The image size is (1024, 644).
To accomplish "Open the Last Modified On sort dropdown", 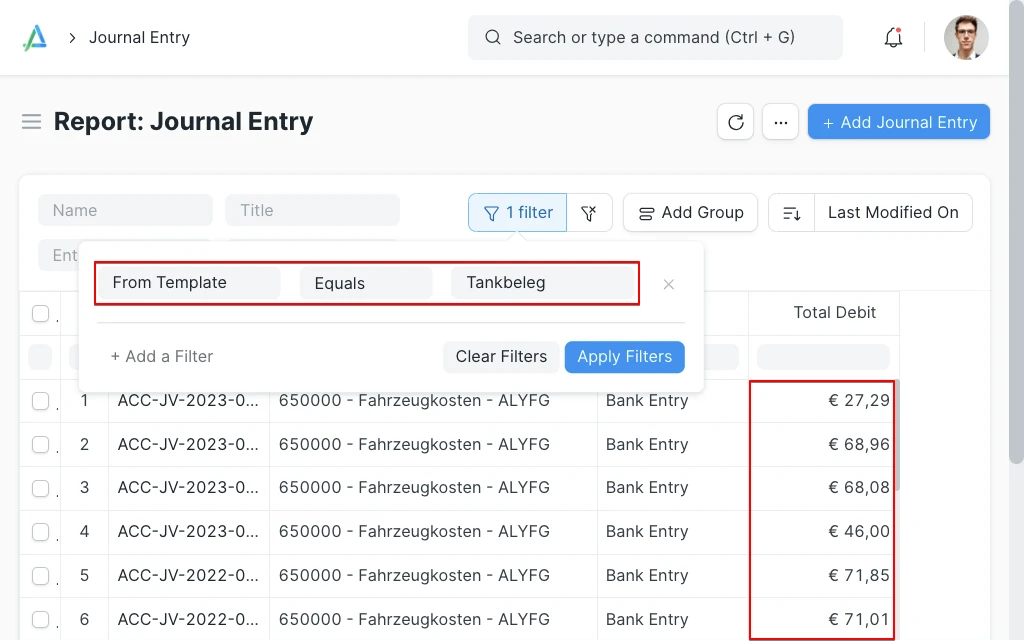I will 893,212.
